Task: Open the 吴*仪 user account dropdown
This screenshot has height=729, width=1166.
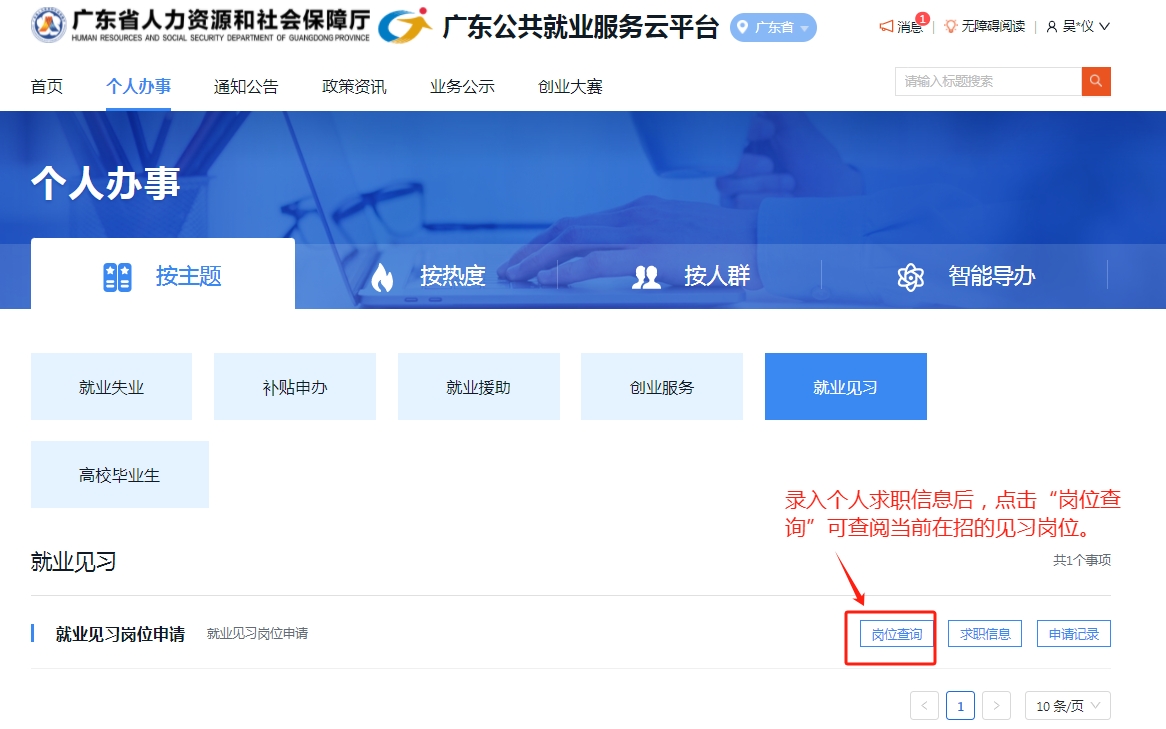Action: [x=1078, y=26]
